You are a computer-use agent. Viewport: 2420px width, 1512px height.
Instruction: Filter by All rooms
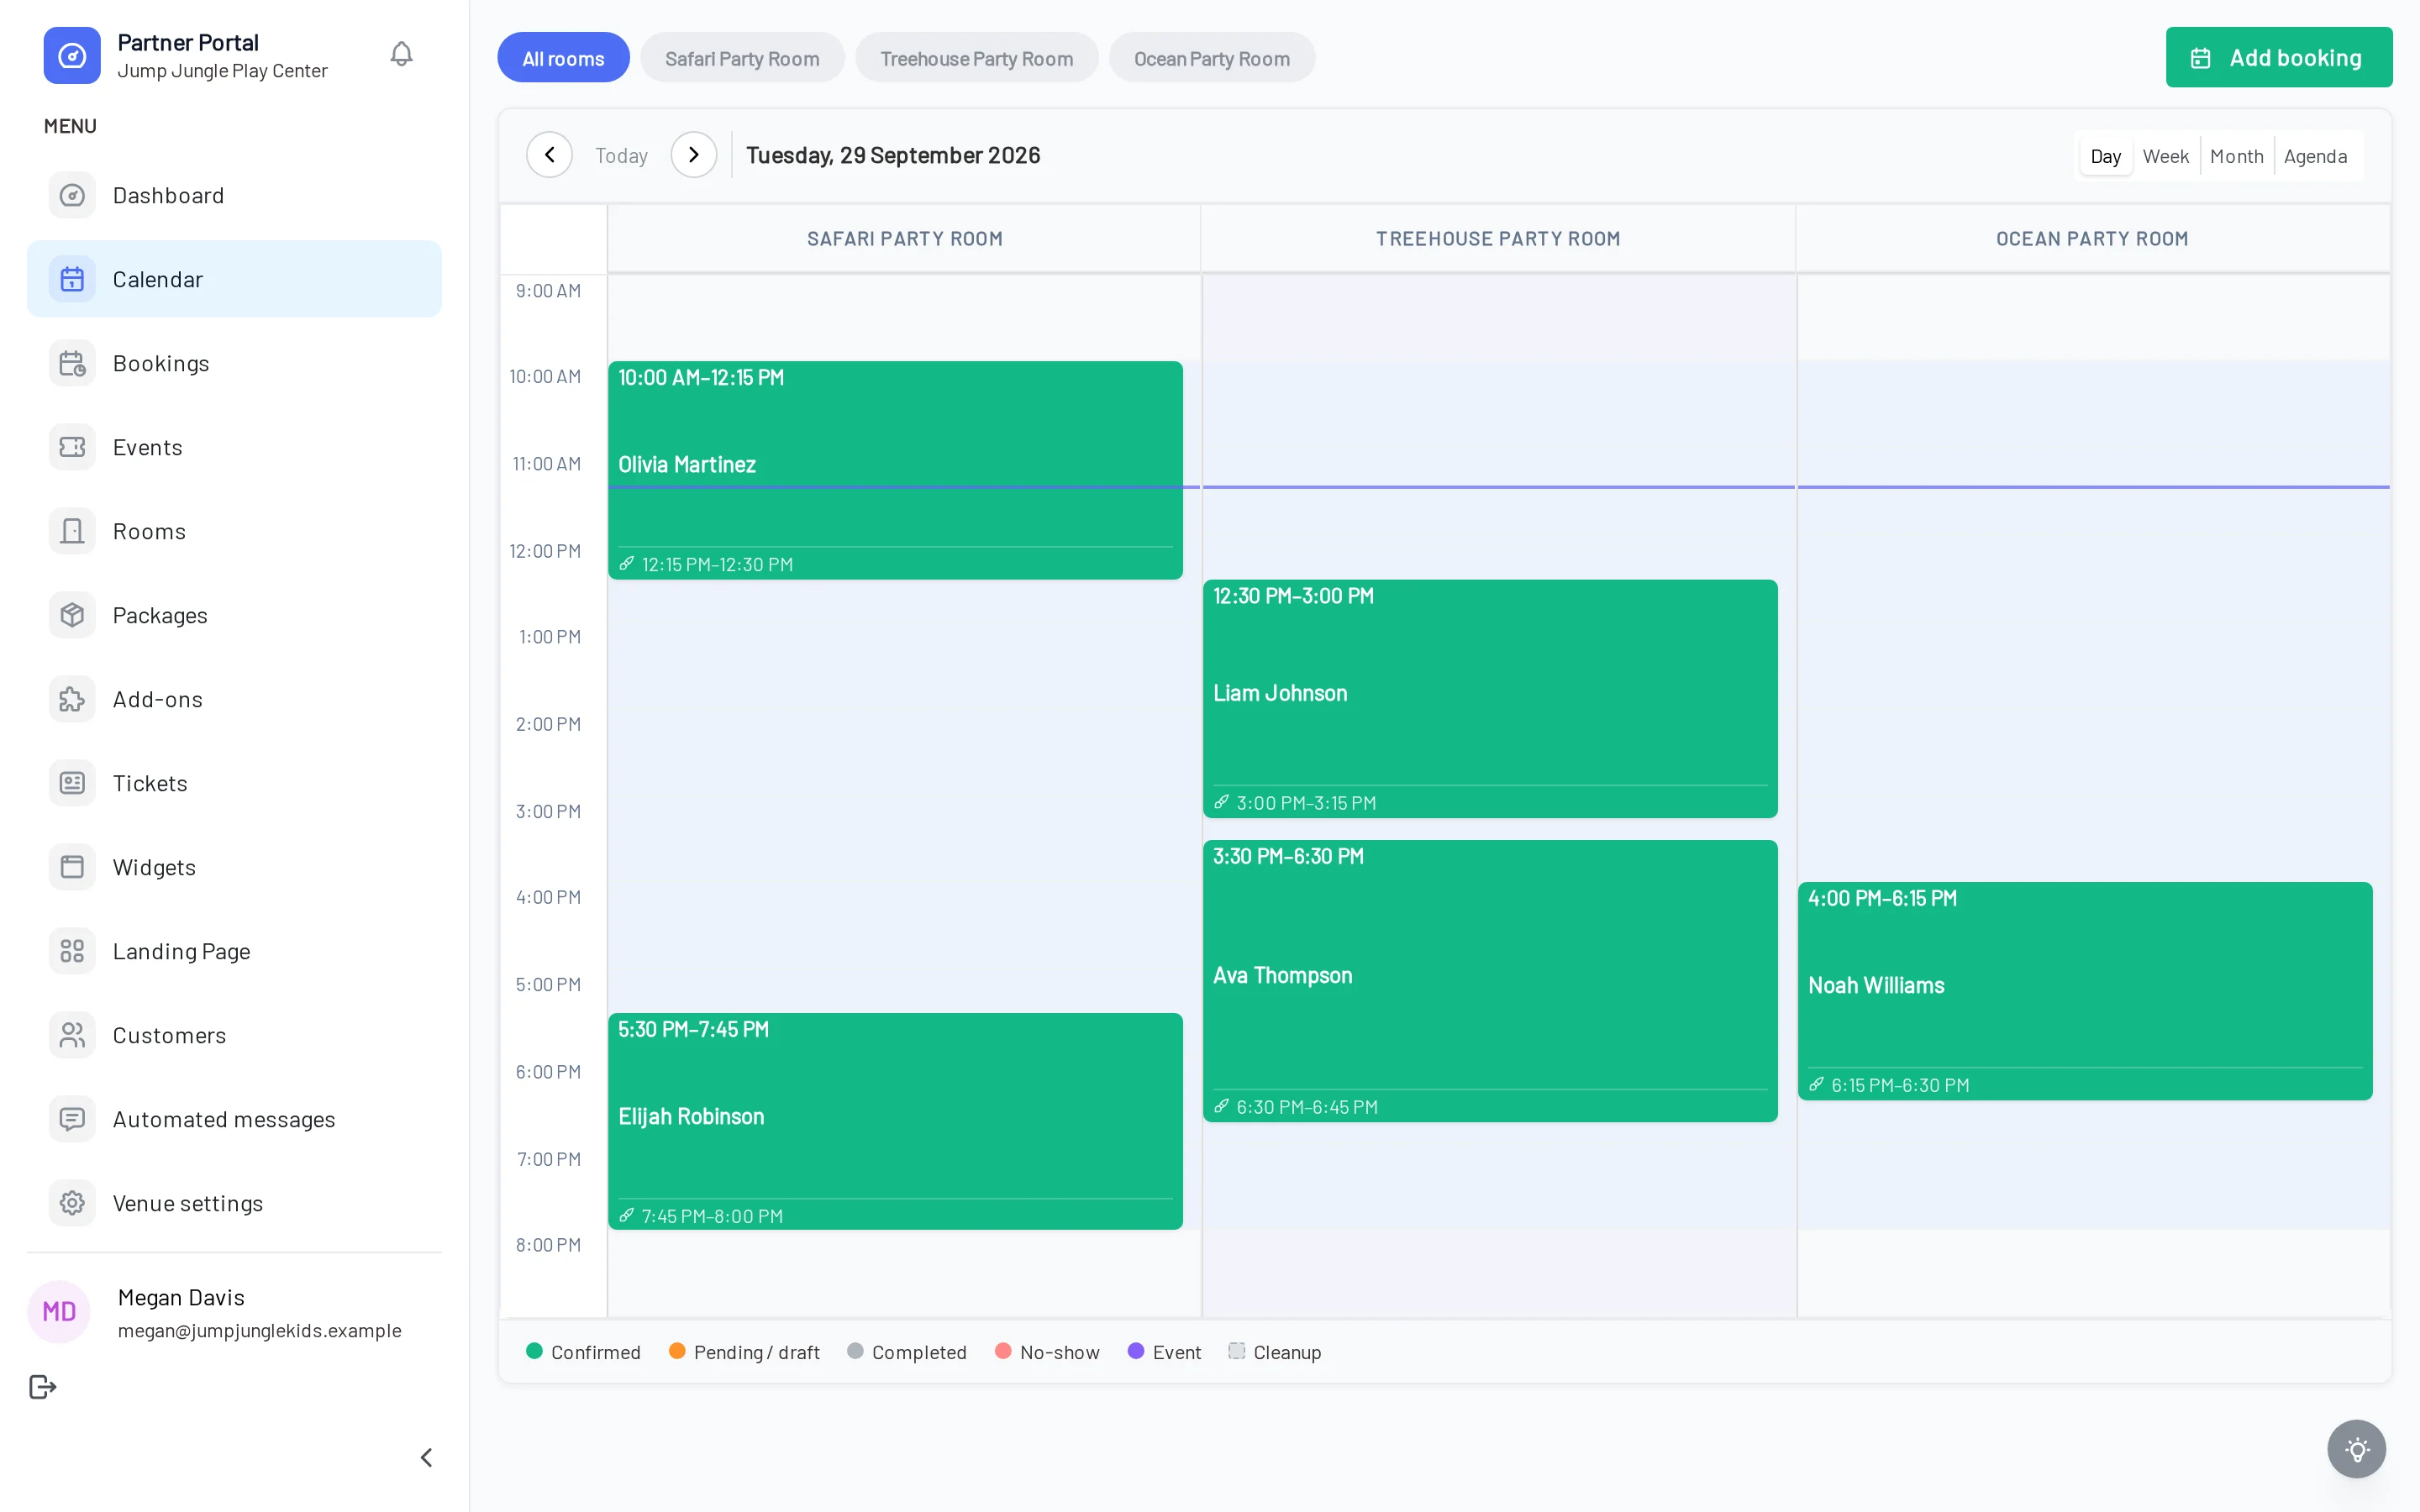pyautogui.click(x=563, y=58)
